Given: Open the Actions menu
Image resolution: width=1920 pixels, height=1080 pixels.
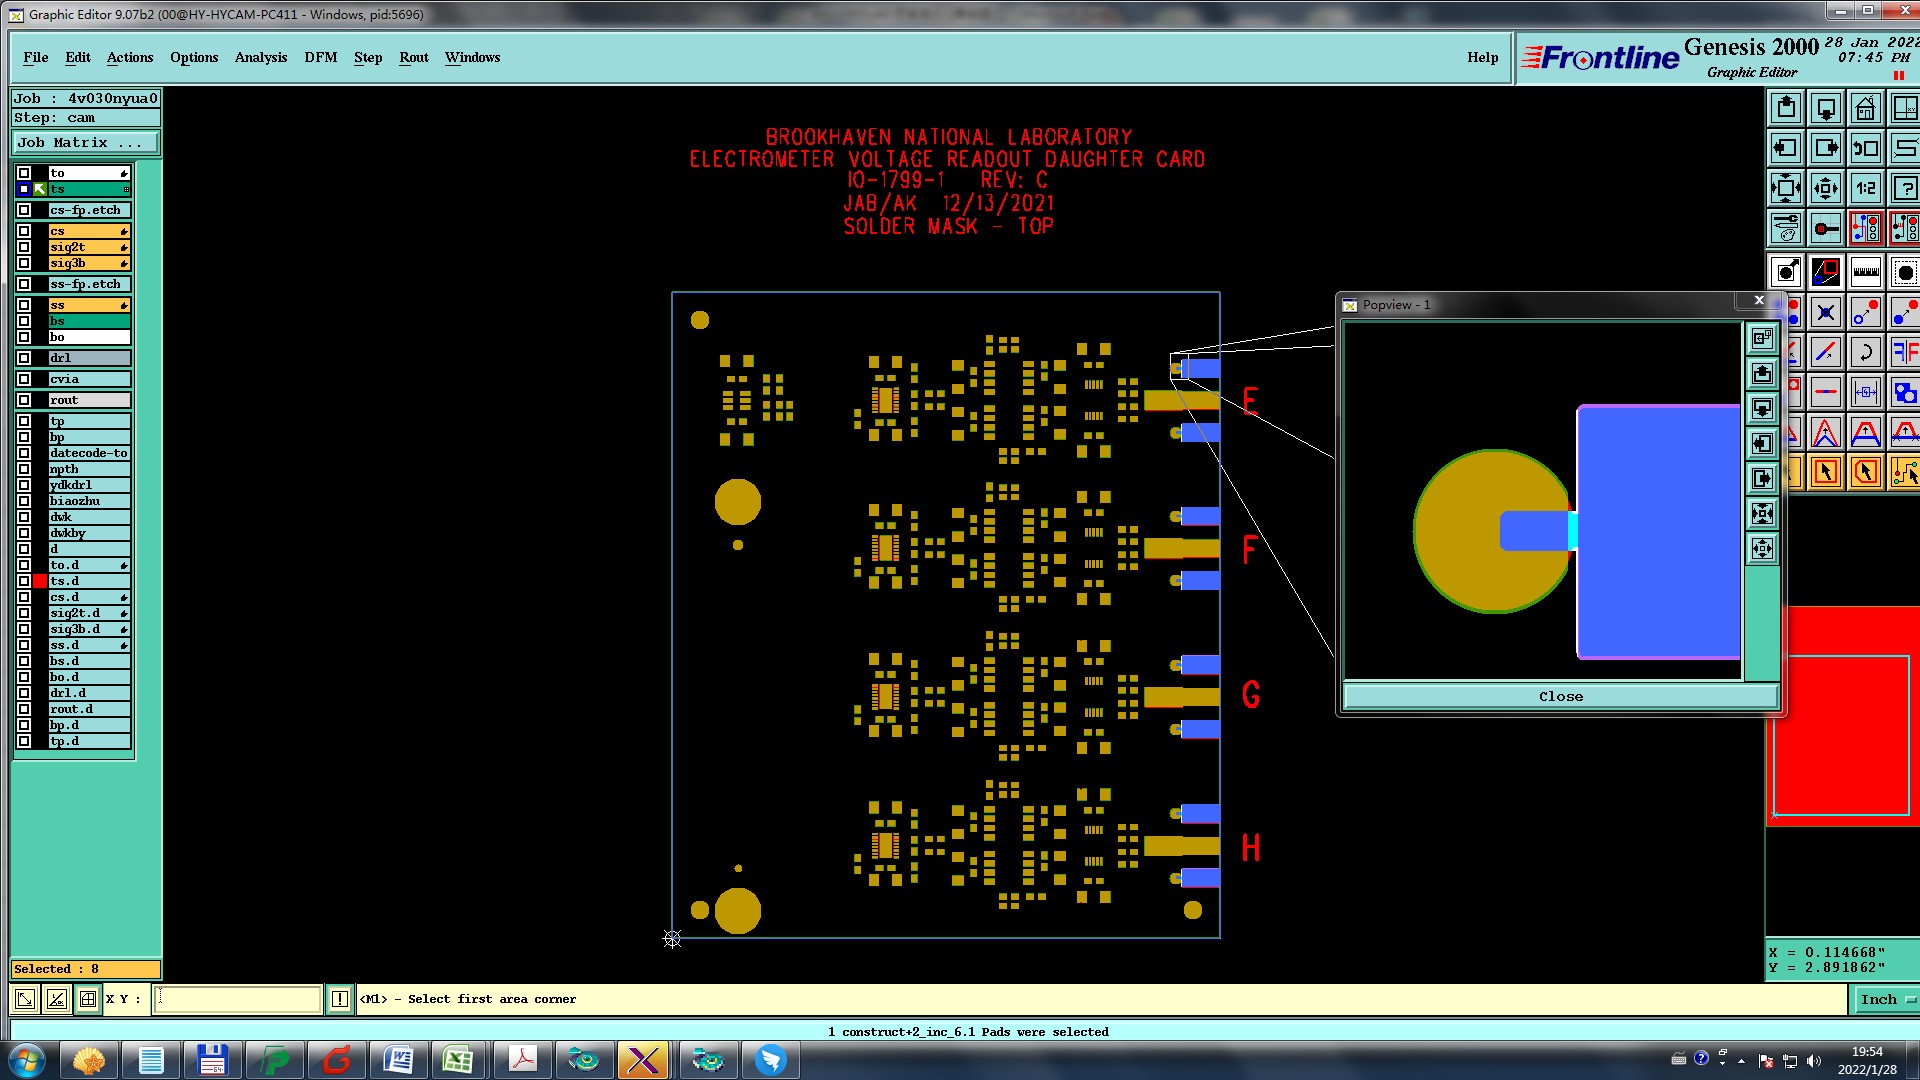Looking at the screenshot, I should [x=130, y=57].
